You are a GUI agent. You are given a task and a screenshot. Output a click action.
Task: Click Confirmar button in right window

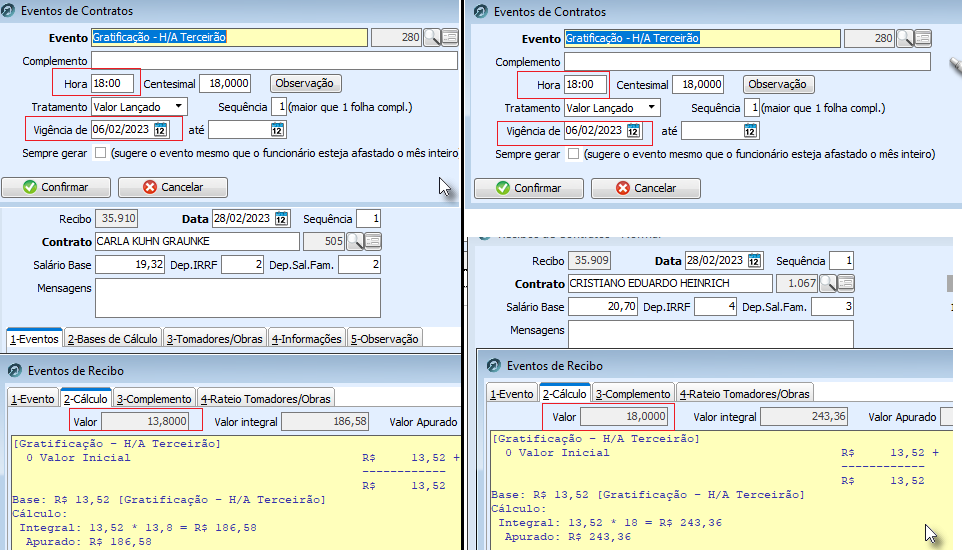(529, 188)
